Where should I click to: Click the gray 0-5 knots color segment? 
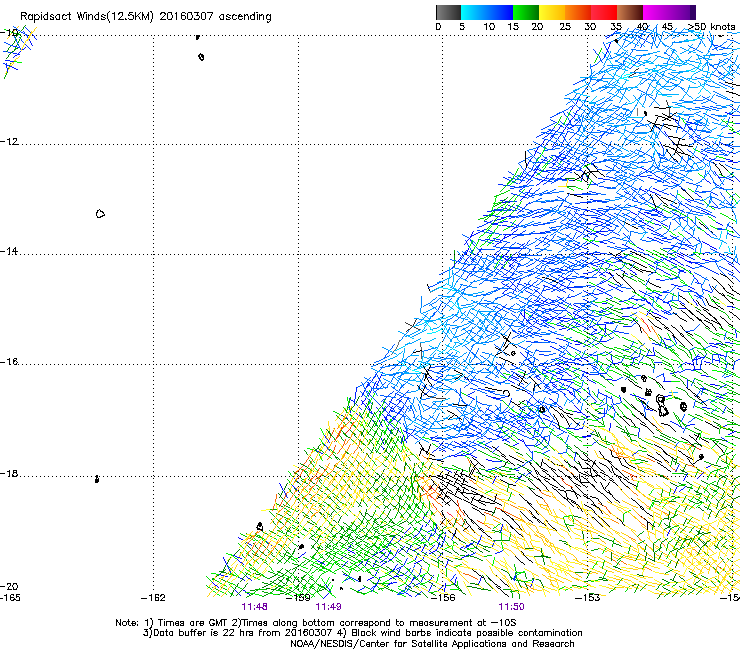[448, 12]
